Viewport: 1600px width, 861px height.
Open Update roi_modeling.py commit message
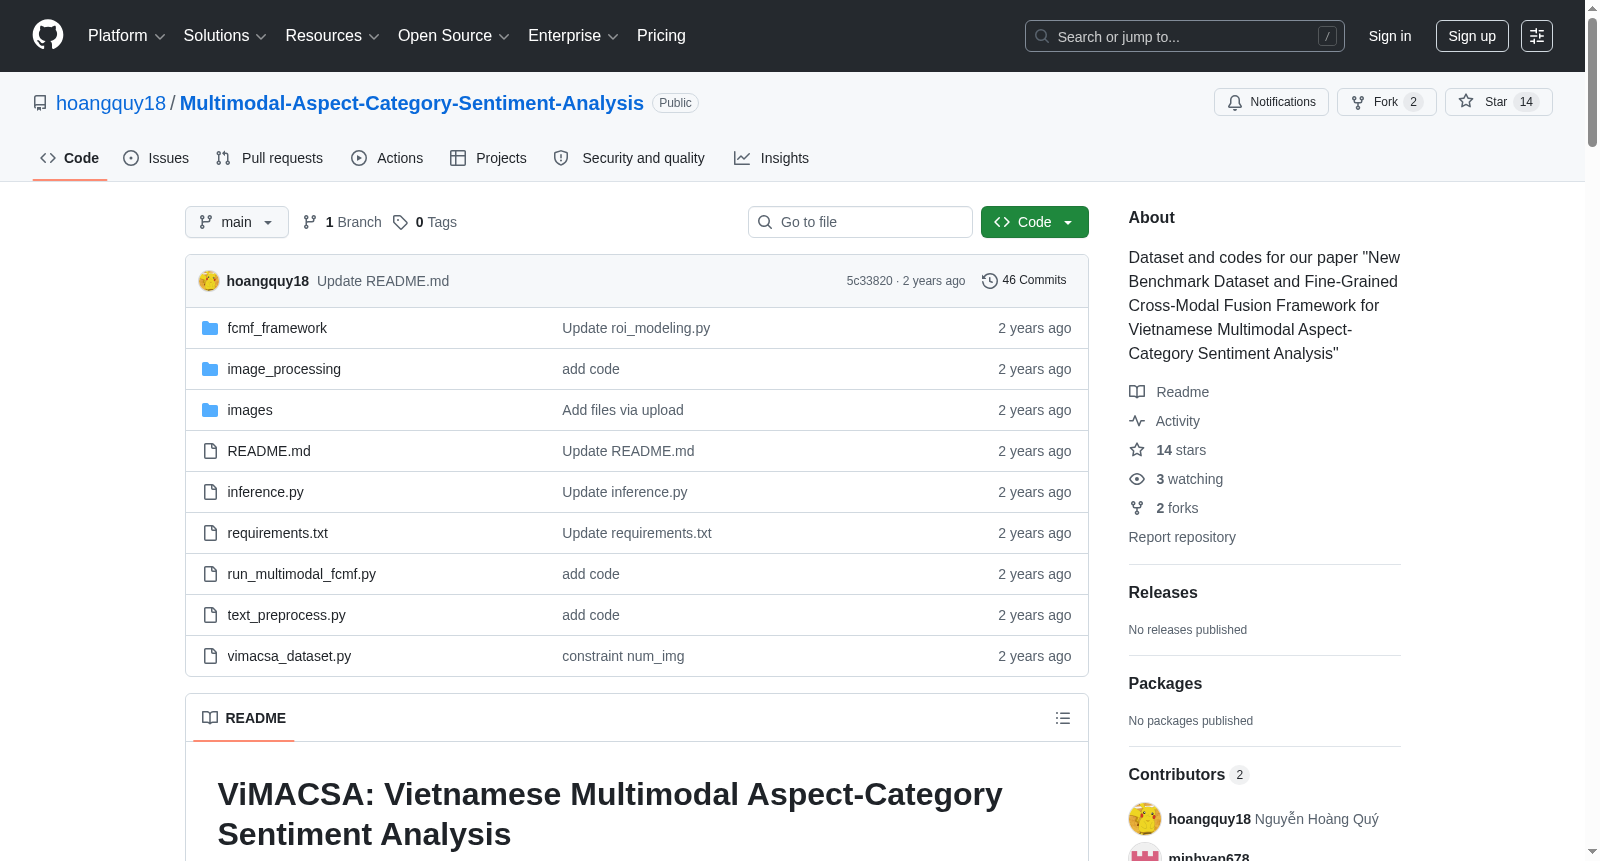point(636,328)
